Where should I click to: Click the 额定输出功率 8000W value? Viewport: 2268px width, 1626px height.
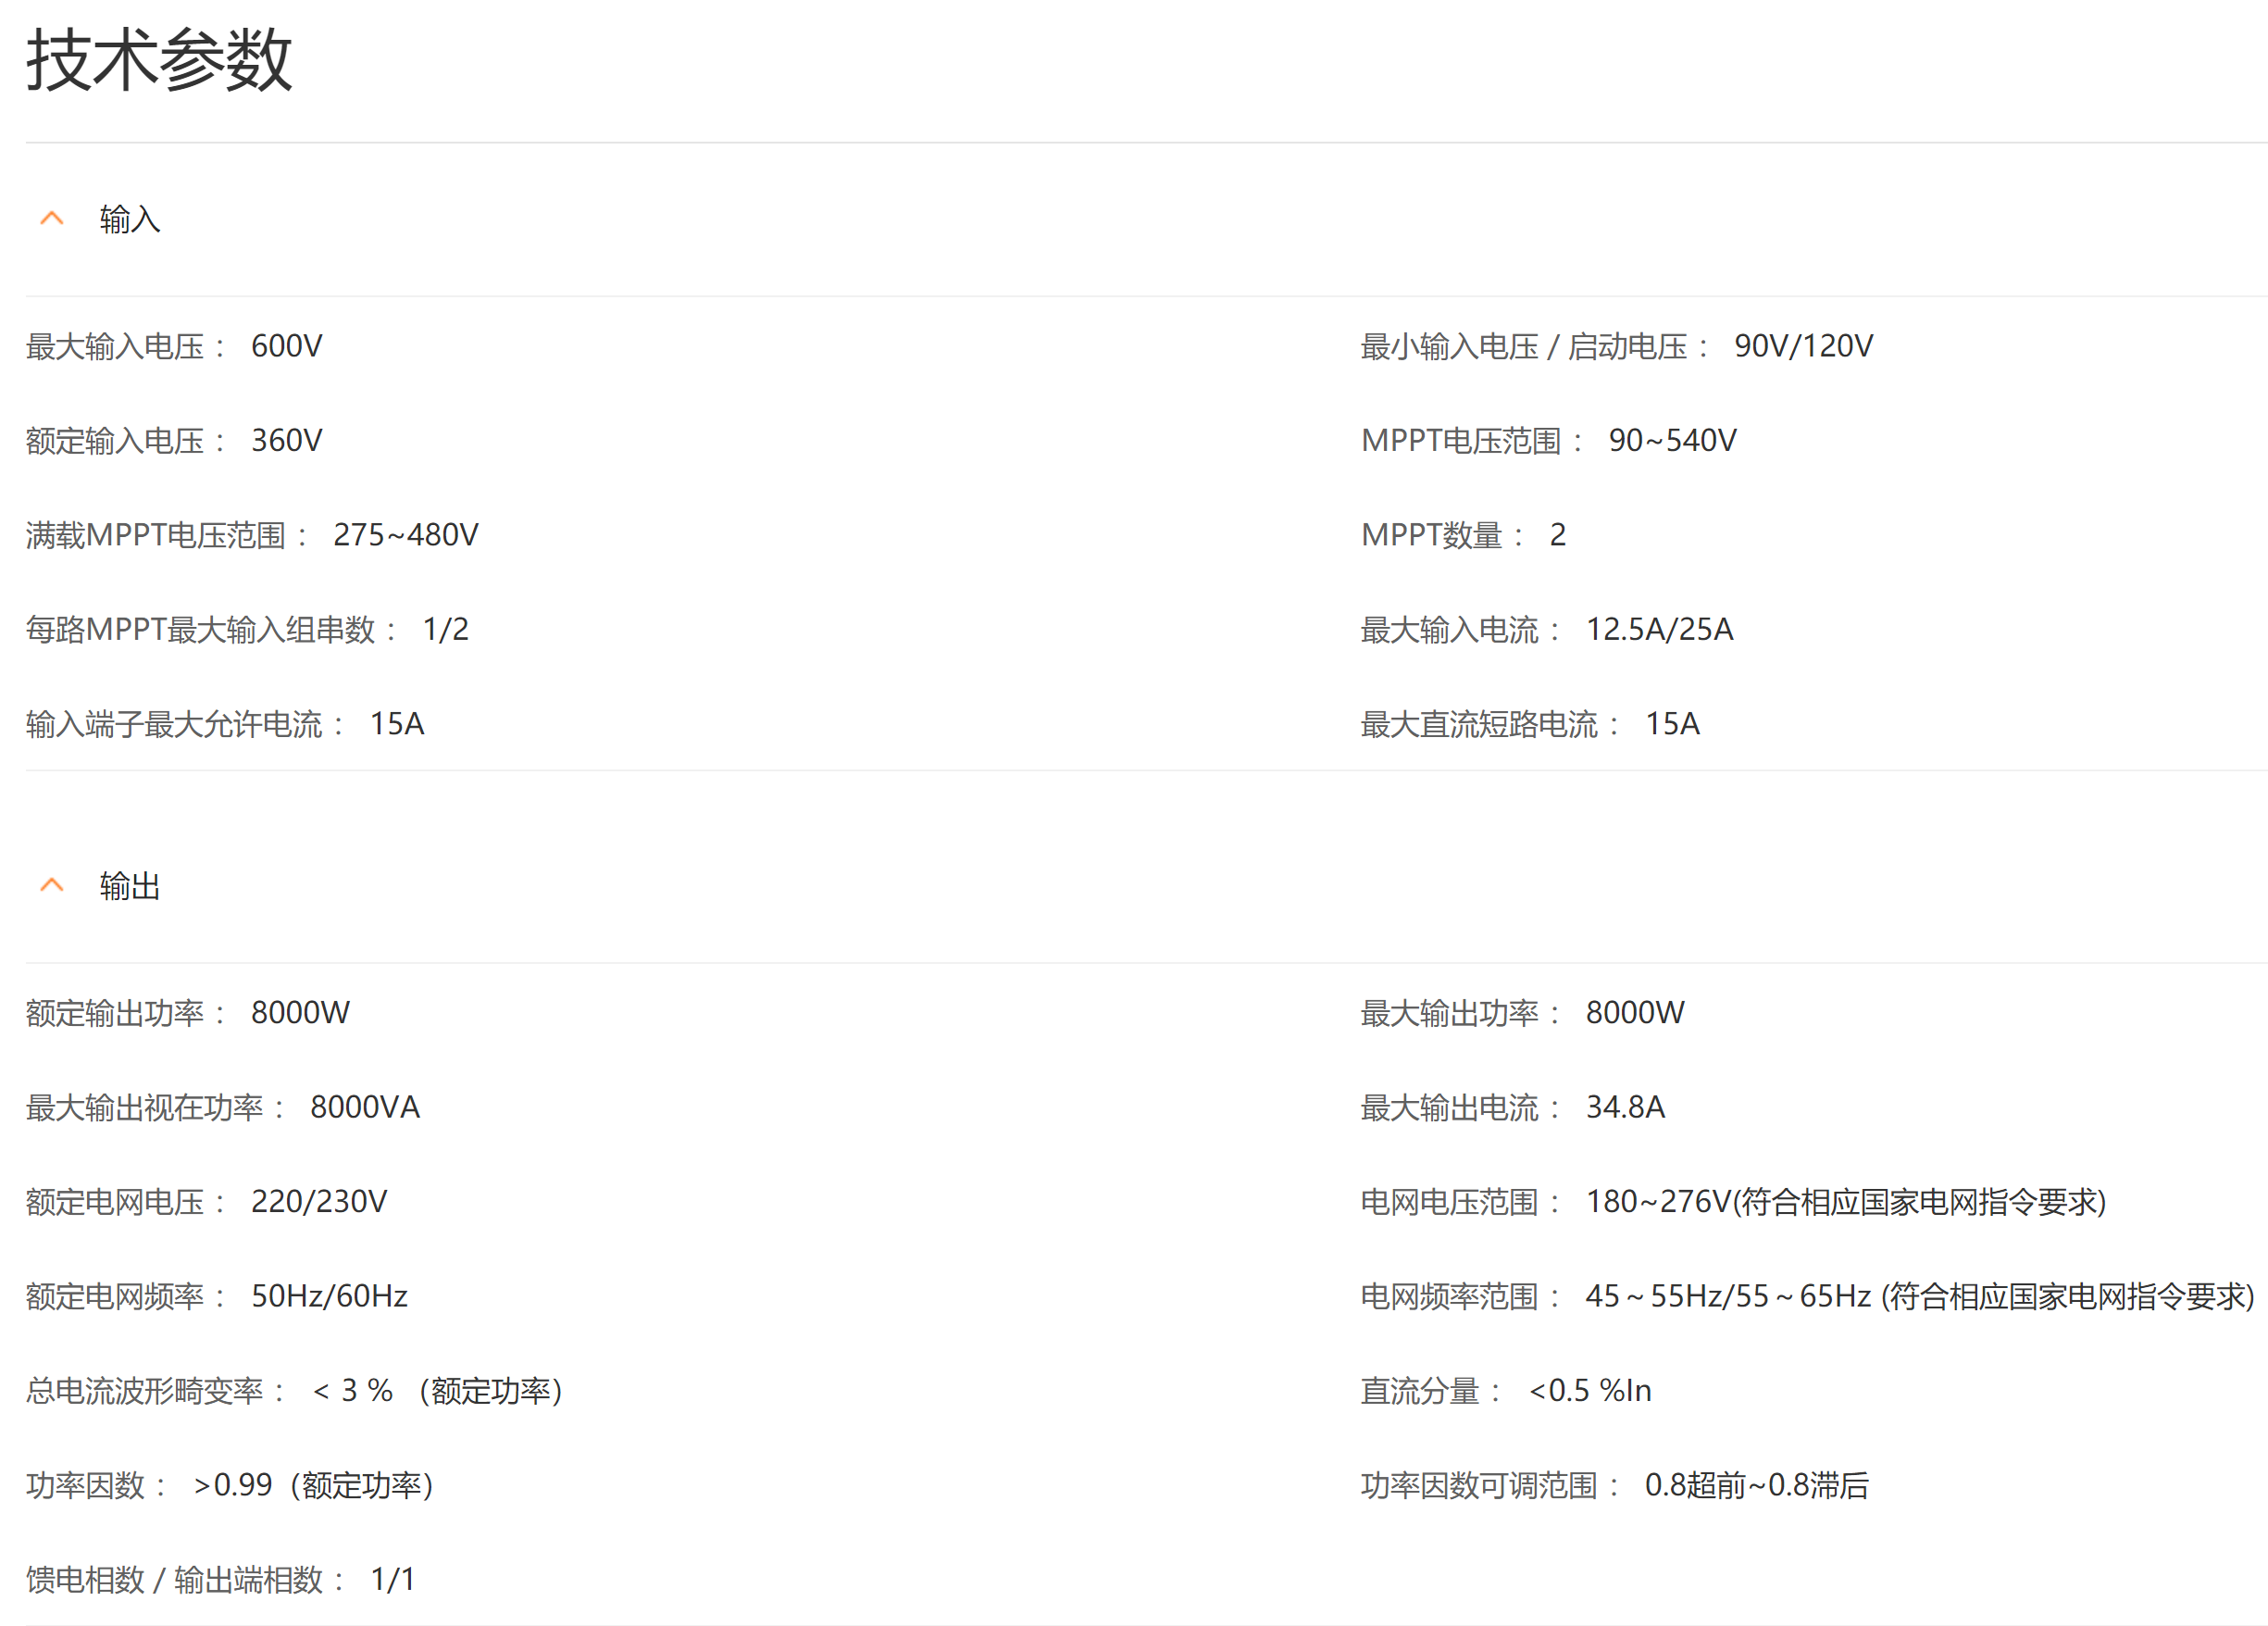[x=300, y=1012]
